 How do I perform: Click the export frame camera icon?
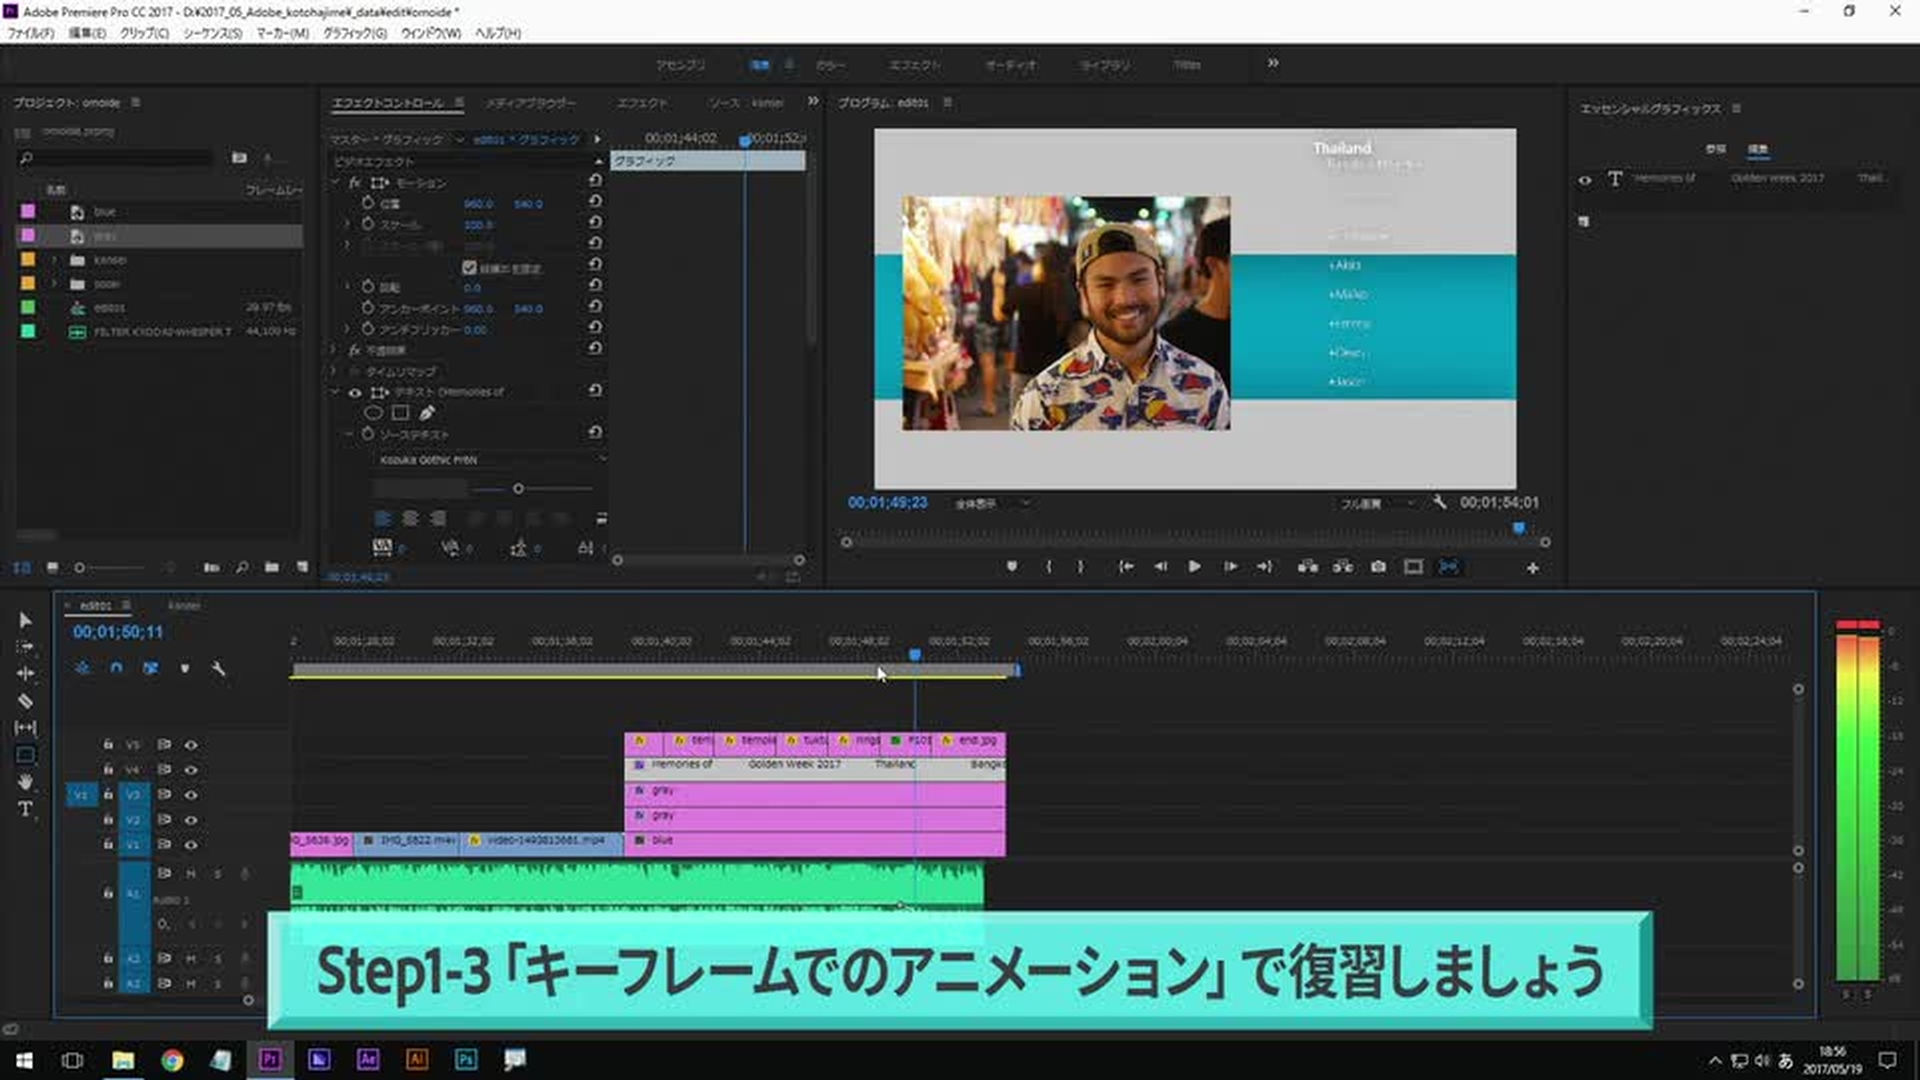(1378, 567)
